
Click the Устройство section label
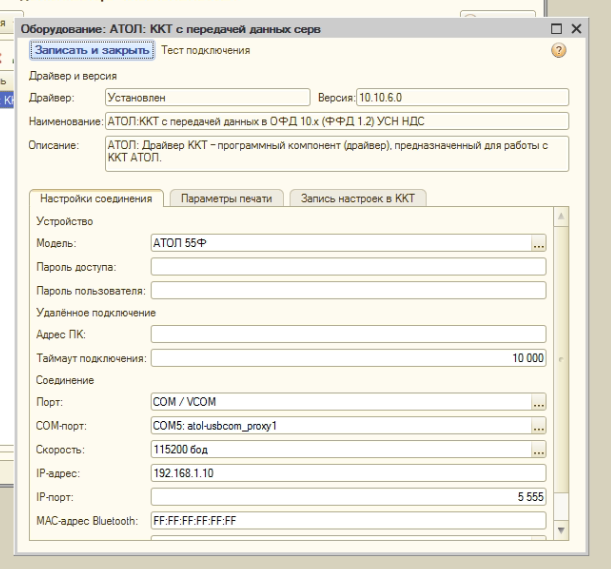pyautogui.click(x=65, y=221)
